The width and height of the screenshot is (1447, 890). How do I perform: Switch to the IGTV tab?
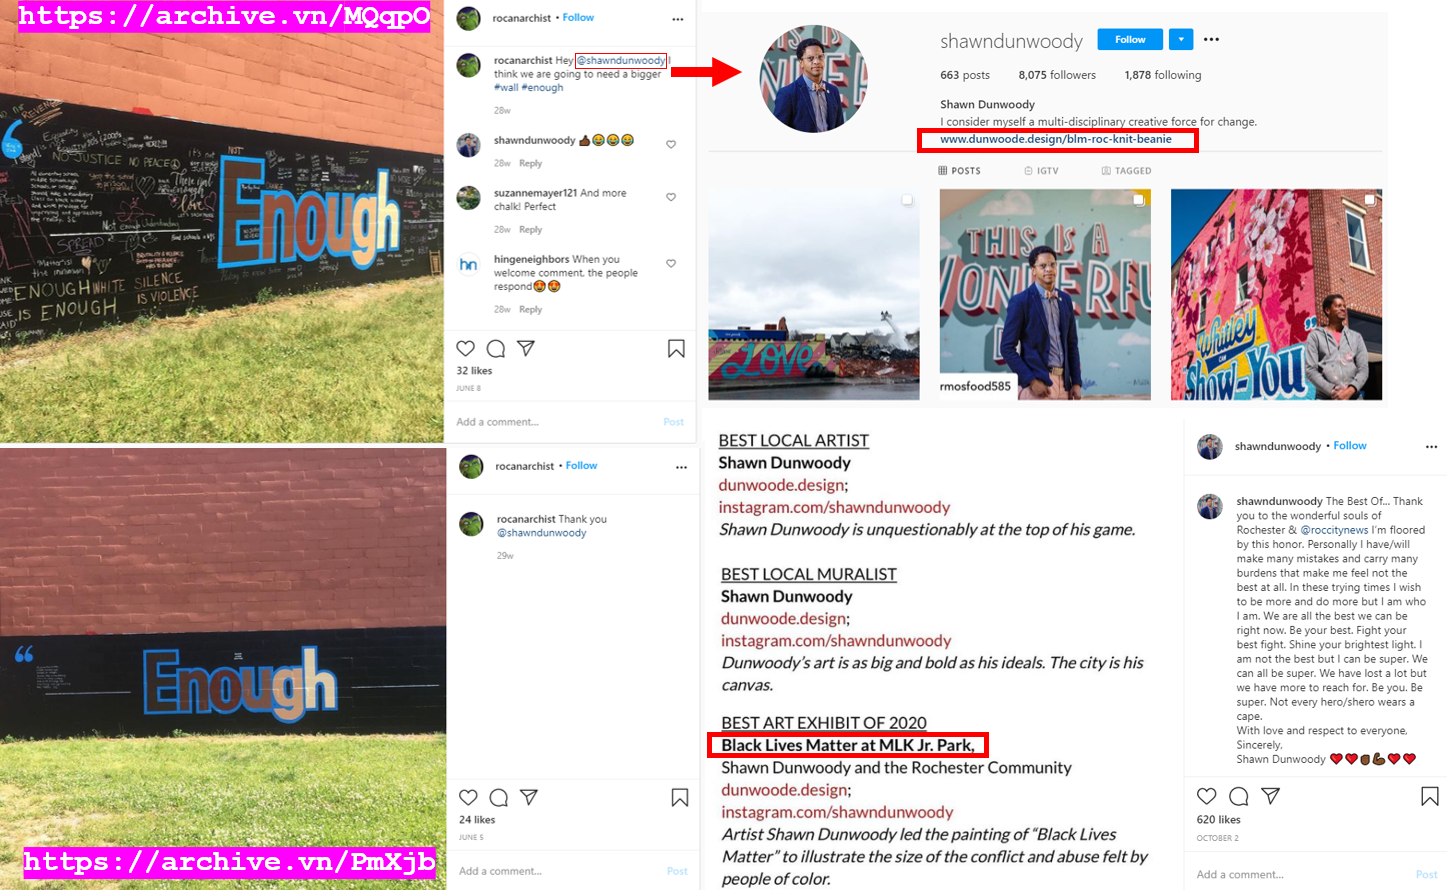tap(1041, 171)
